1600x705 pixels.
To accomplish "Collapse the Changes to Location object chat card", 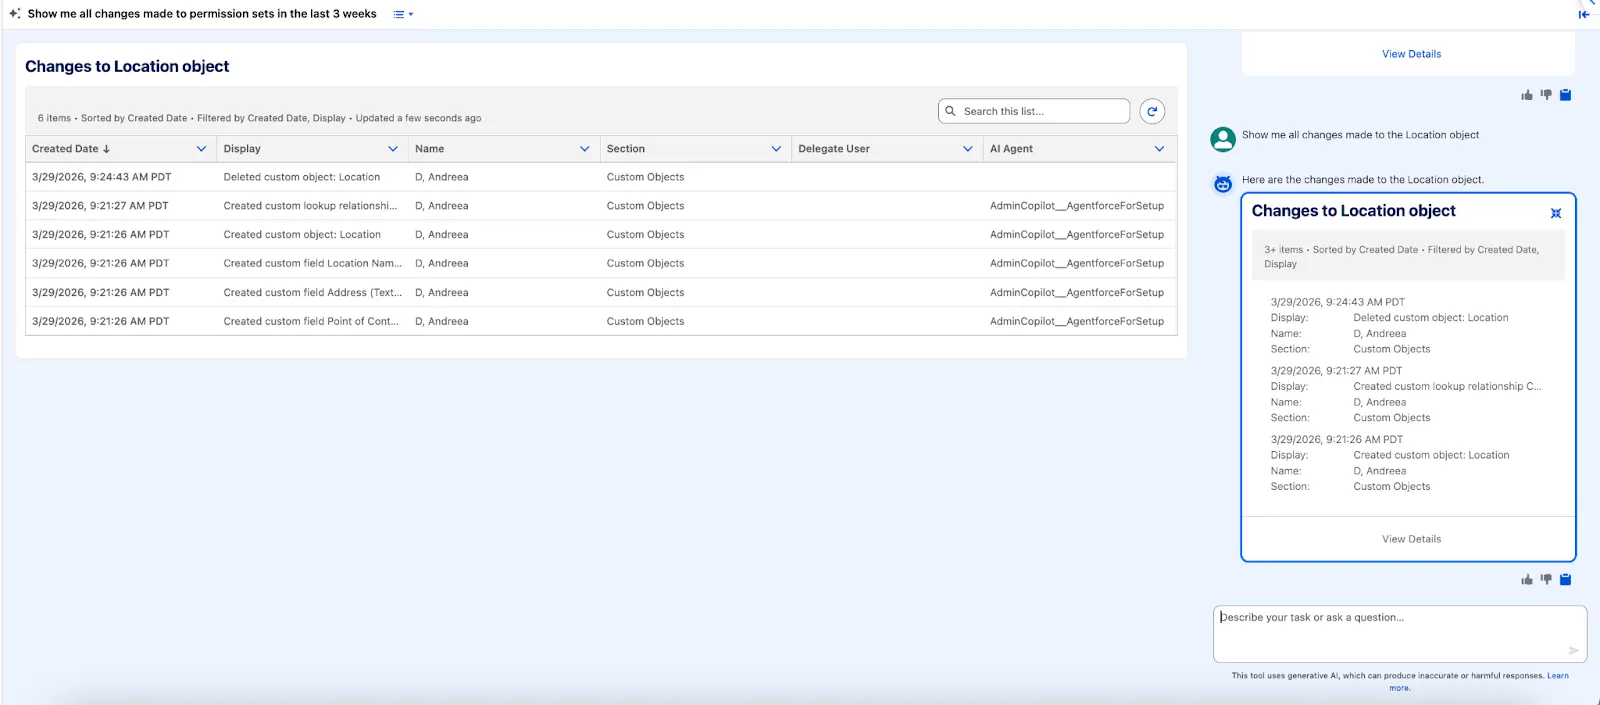I will pos(1555,213).
